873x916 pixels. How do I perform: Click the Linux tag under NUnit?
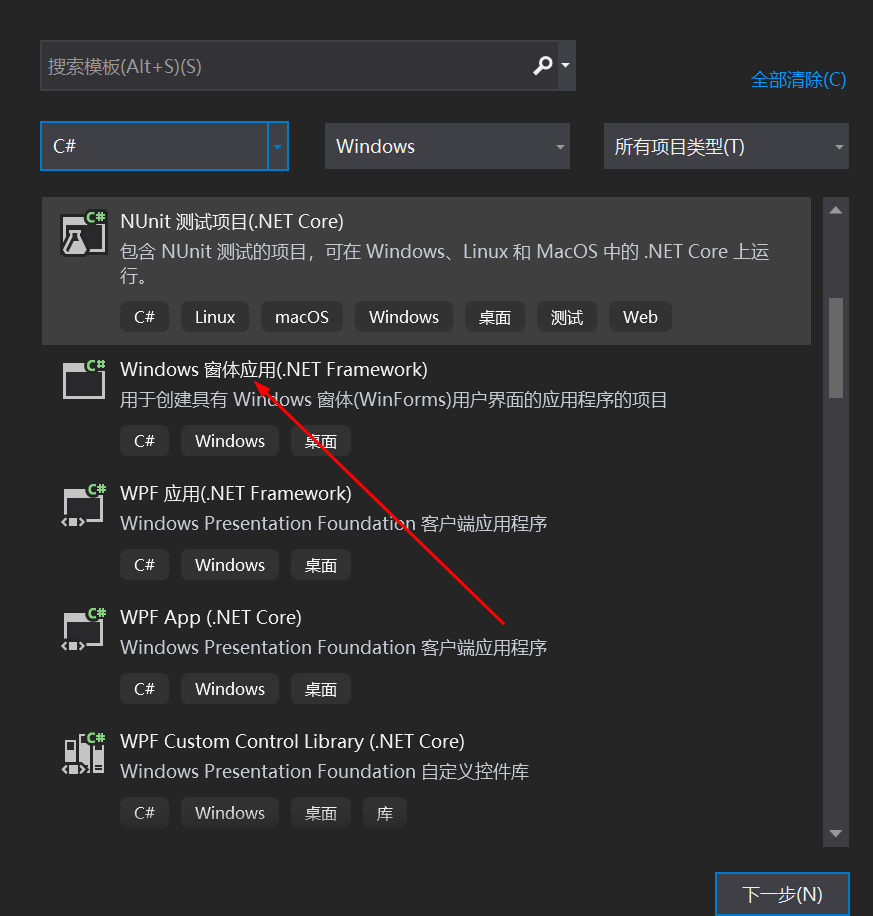(x=215, y=317)
